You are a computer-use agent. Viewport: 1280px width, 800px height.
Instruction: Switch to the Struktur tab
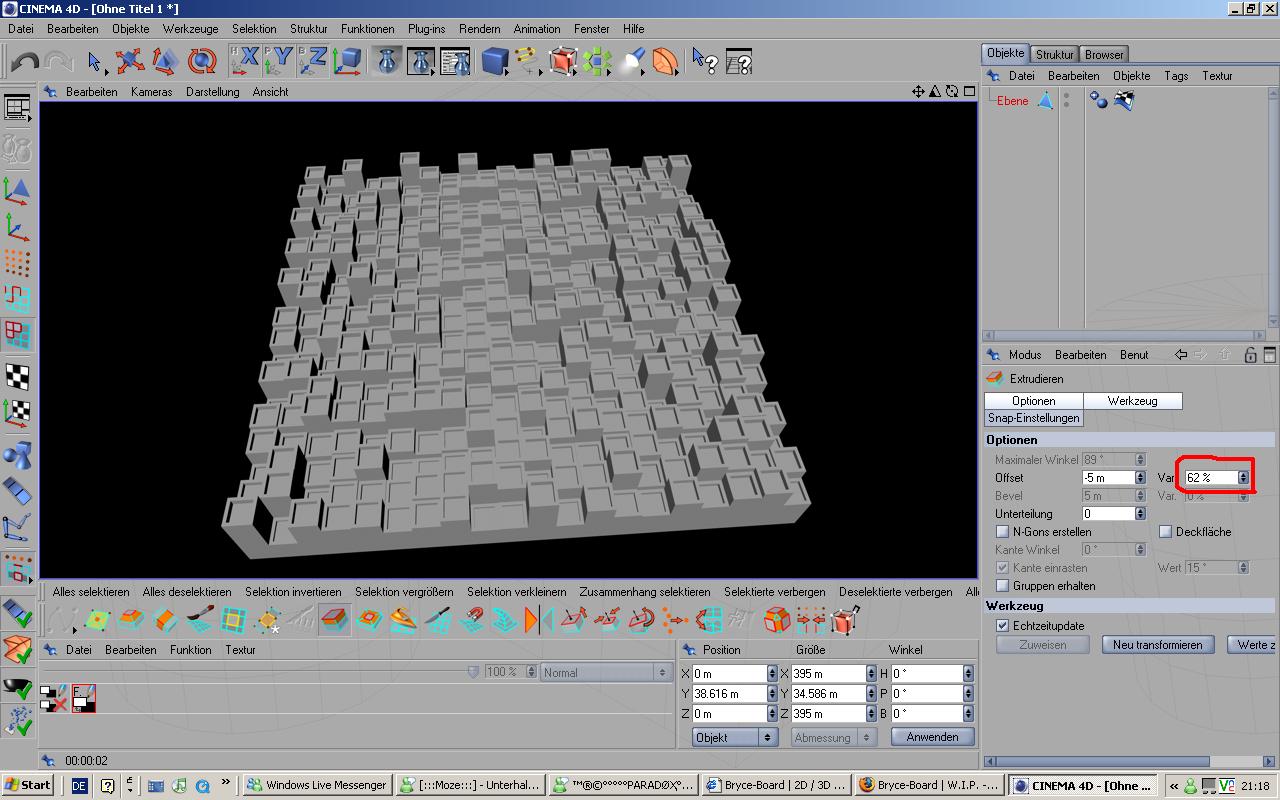tap(1054, 54)
